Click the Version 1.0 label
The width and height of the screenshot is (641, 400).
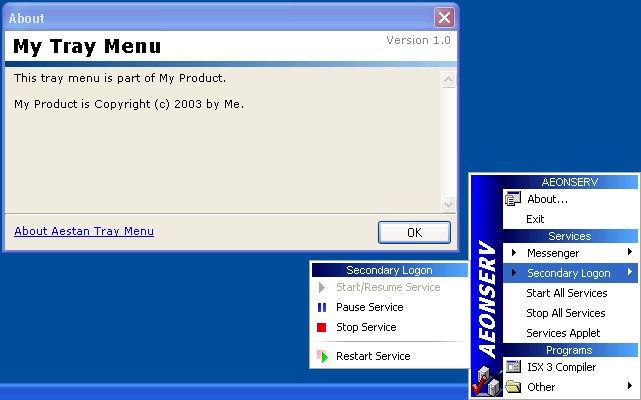tap(418, 40)
